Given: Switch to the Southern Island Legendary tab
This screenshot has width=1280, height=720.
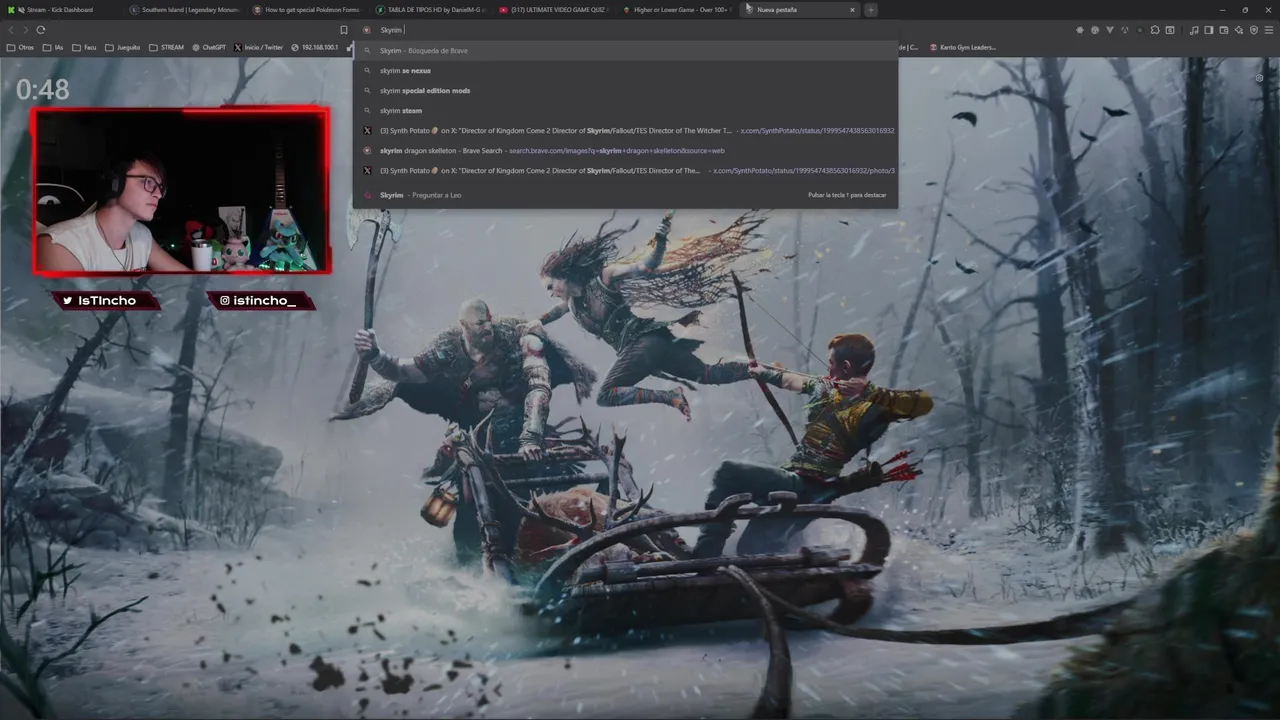Looking at the screenshot, I should [x=186, y=10].
